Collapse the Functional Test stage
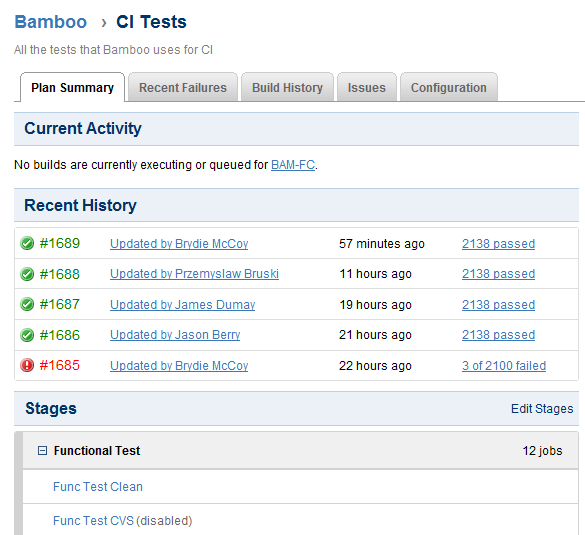Image resolution: width=585 pixels, height=535 pixels. pyautogui.click(x=42, y=451)
